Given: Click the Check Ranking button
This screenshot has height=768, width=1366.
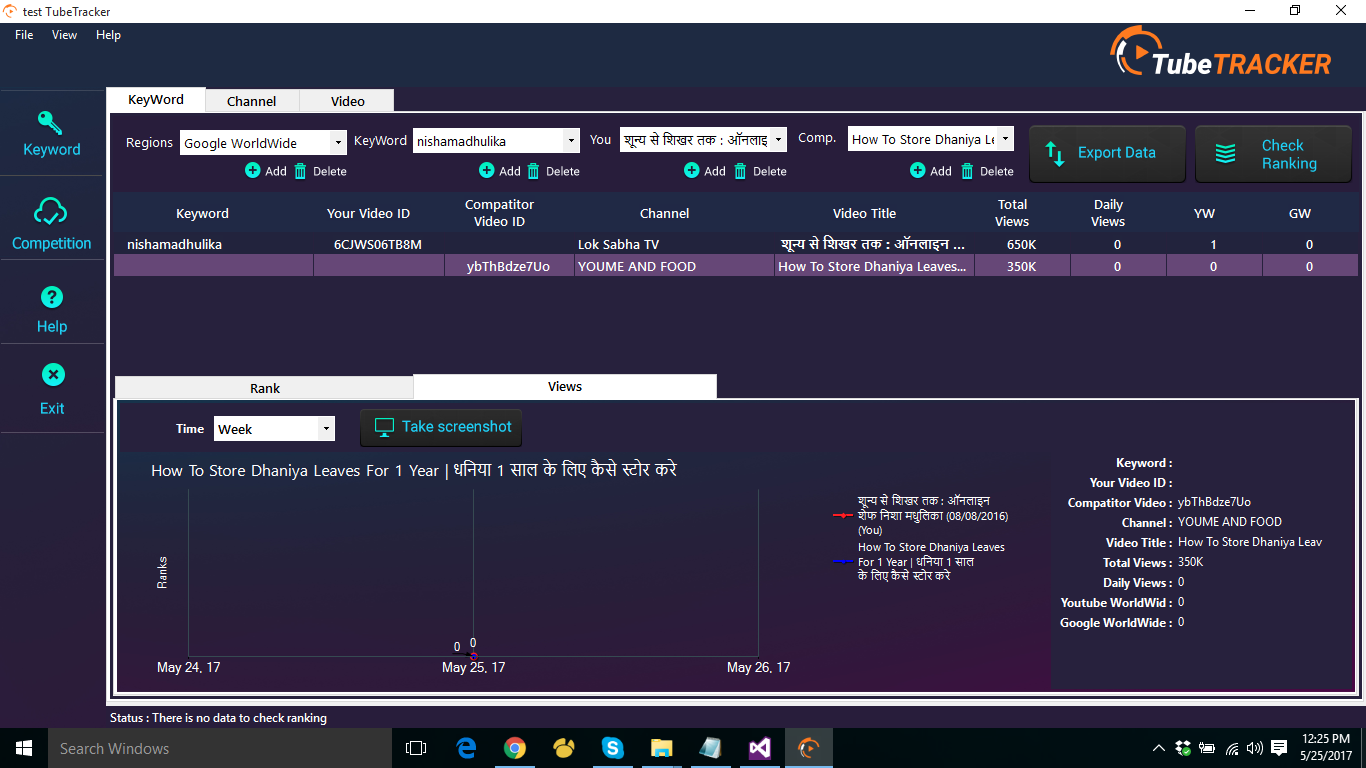Looking at the screenshot, I should pyautogui.click(x=1273, y=154).
